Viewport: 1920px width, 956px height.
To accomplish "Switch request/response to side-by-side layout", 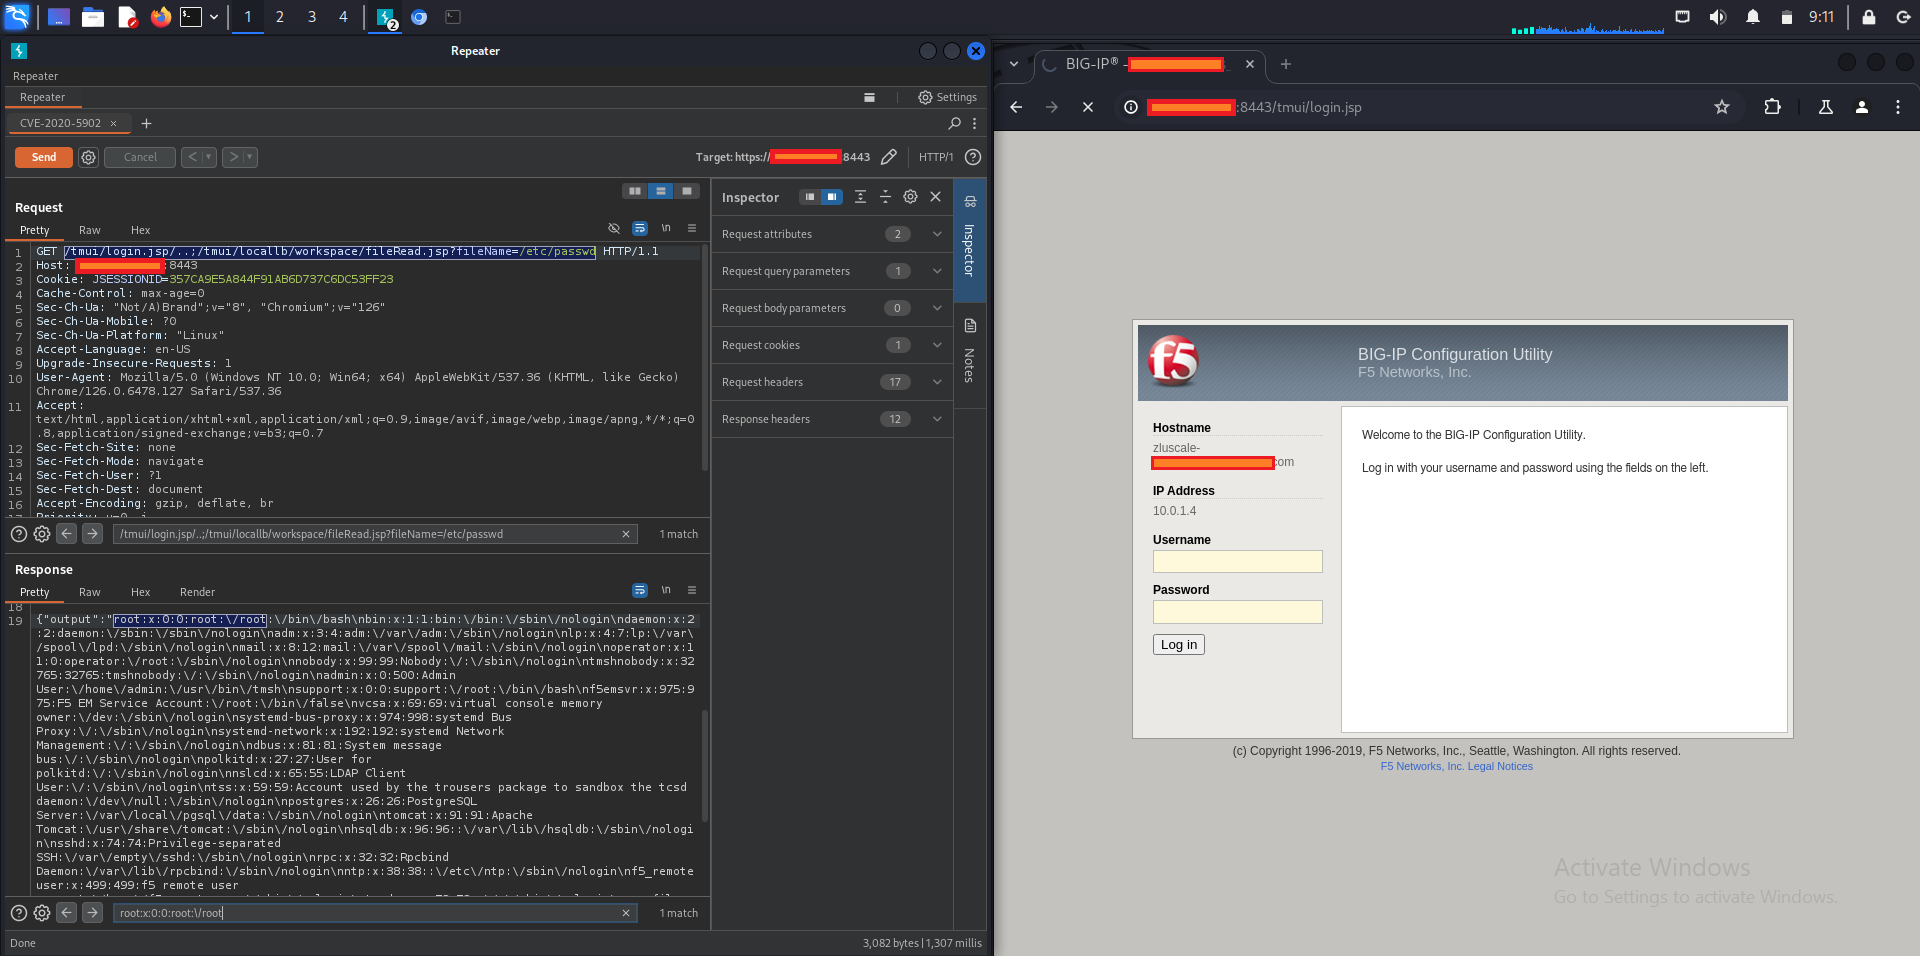I will [635, 191].
